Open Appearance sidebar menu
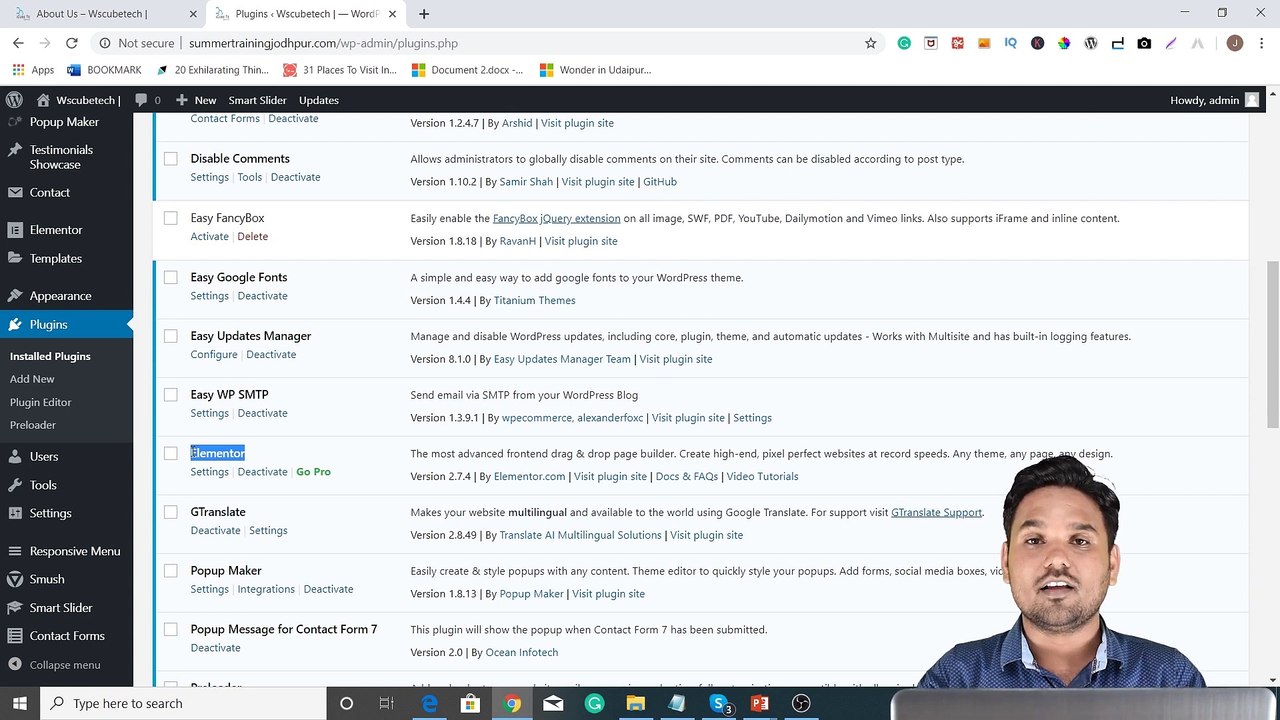Screen dimensions: 1280x720 coord(60,296)
